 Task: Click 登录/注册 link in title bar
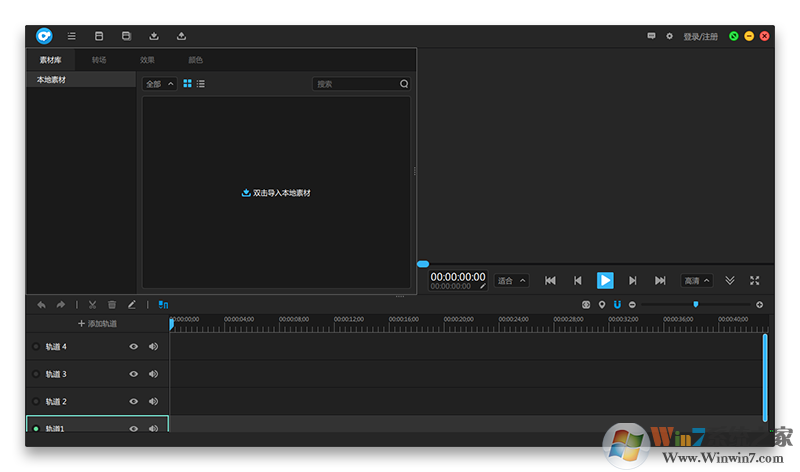[x=700, y=36]
